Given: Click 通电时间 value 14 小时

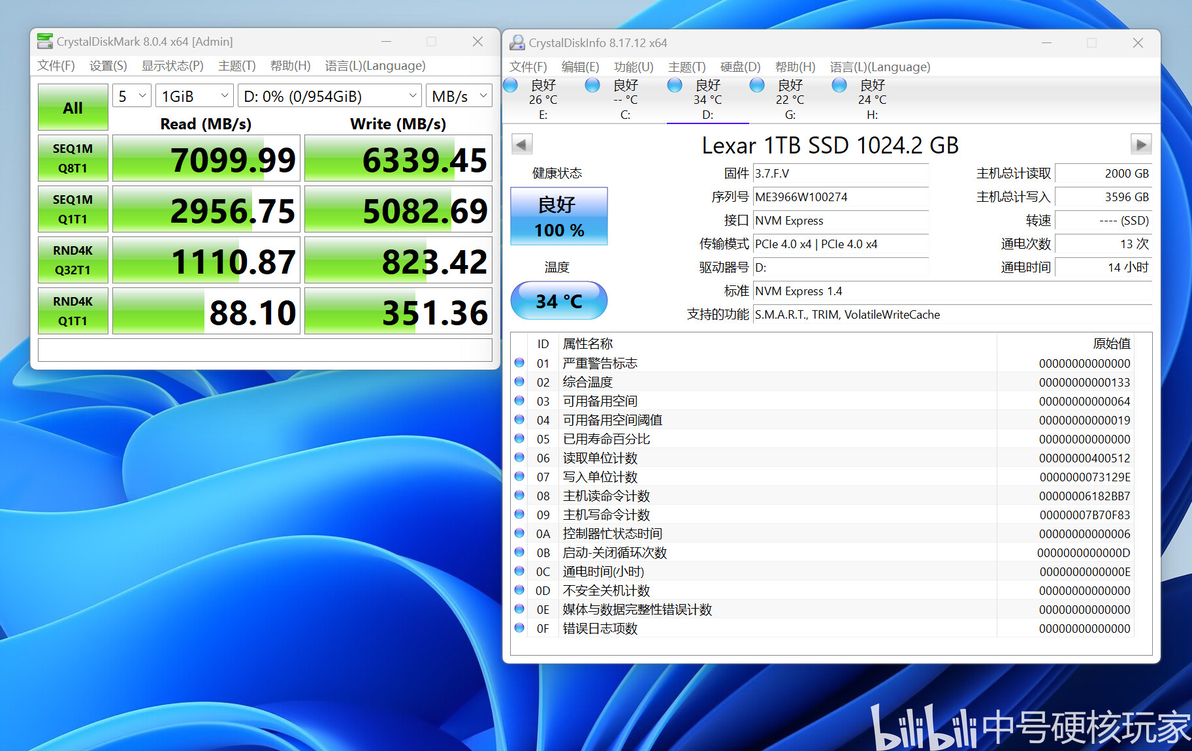Looking at the screenshot, I should click(x=1103, y=268).
